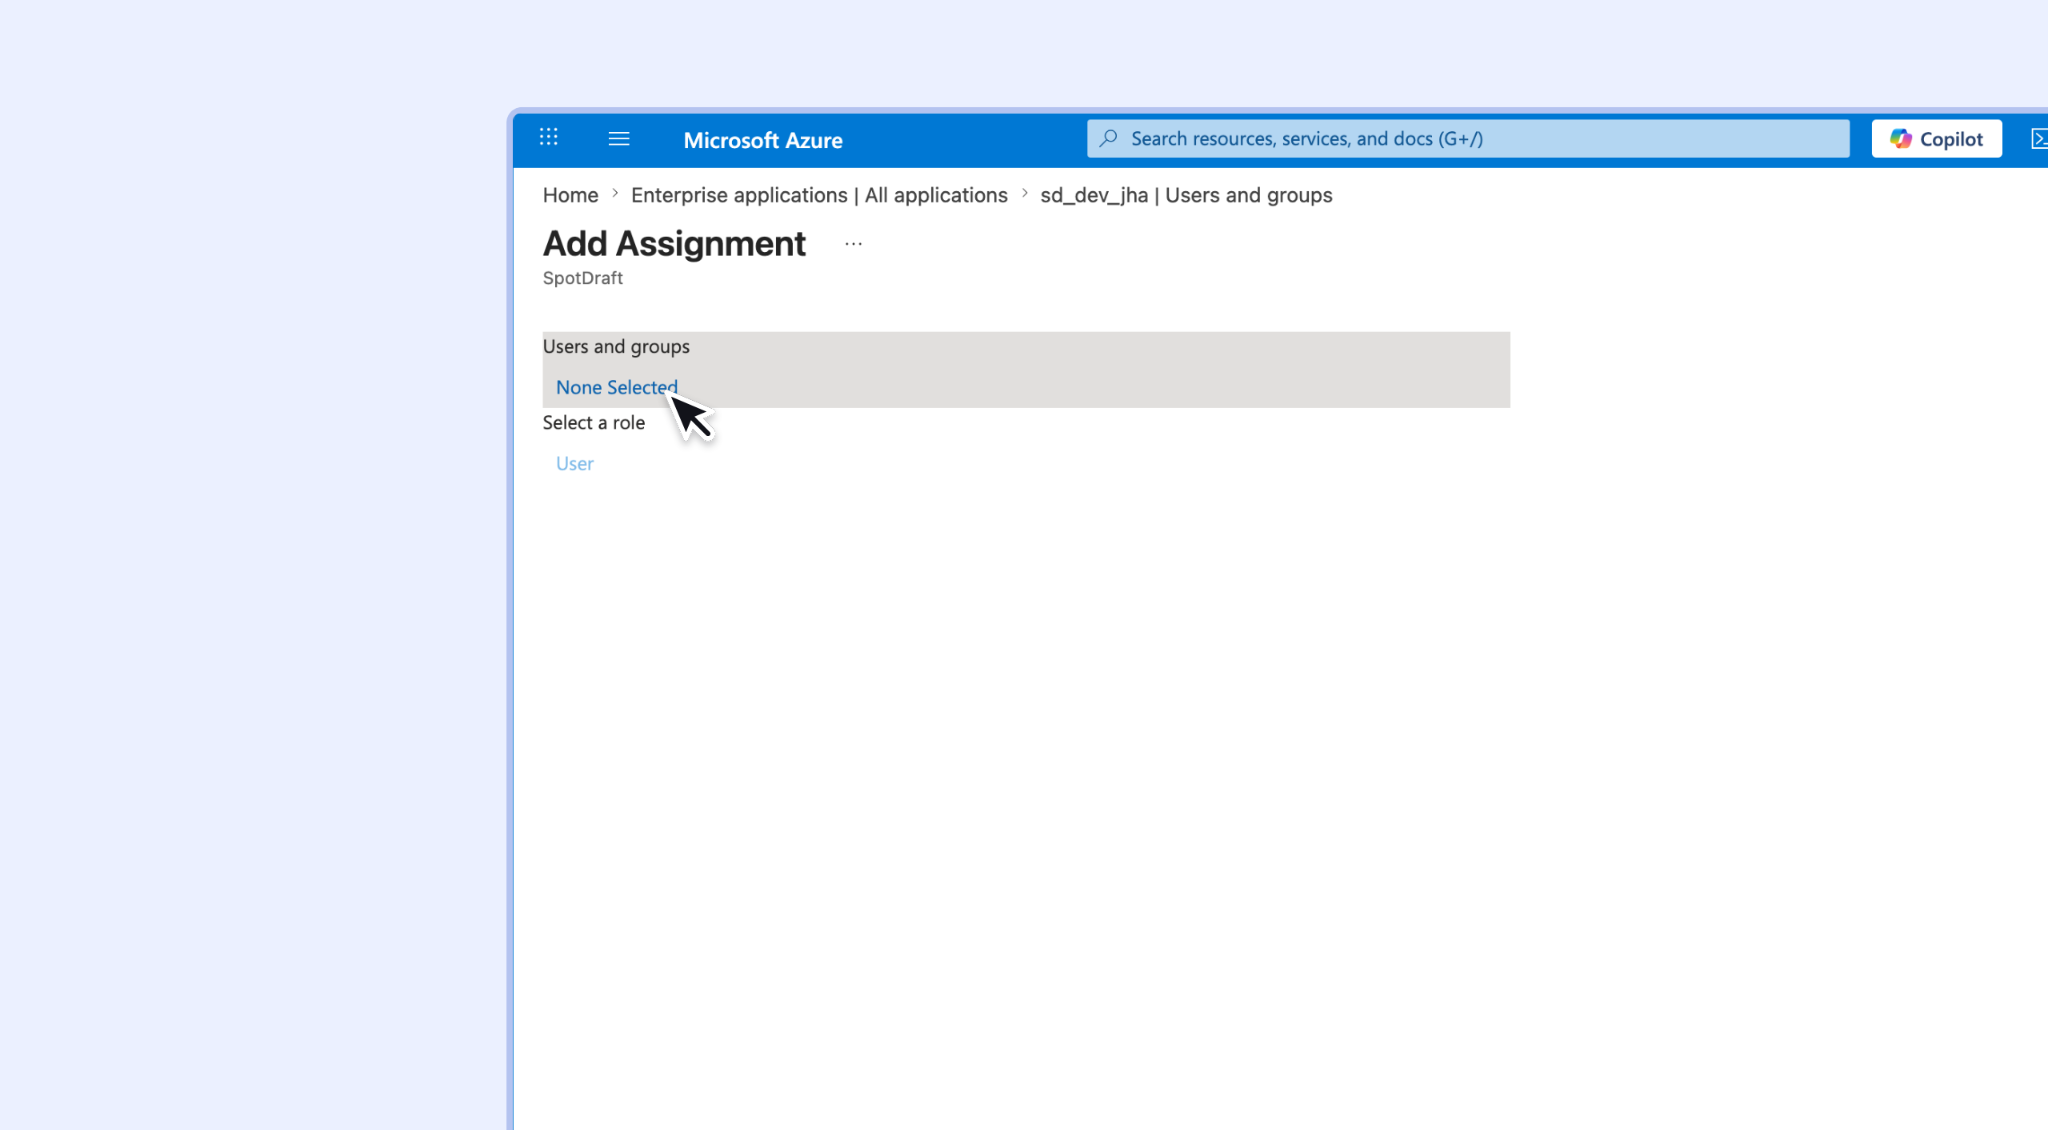The height and width of the screenshot is (1130, 2048).
Task: Click the SpotDraft subtitle text
Action: 583,278
